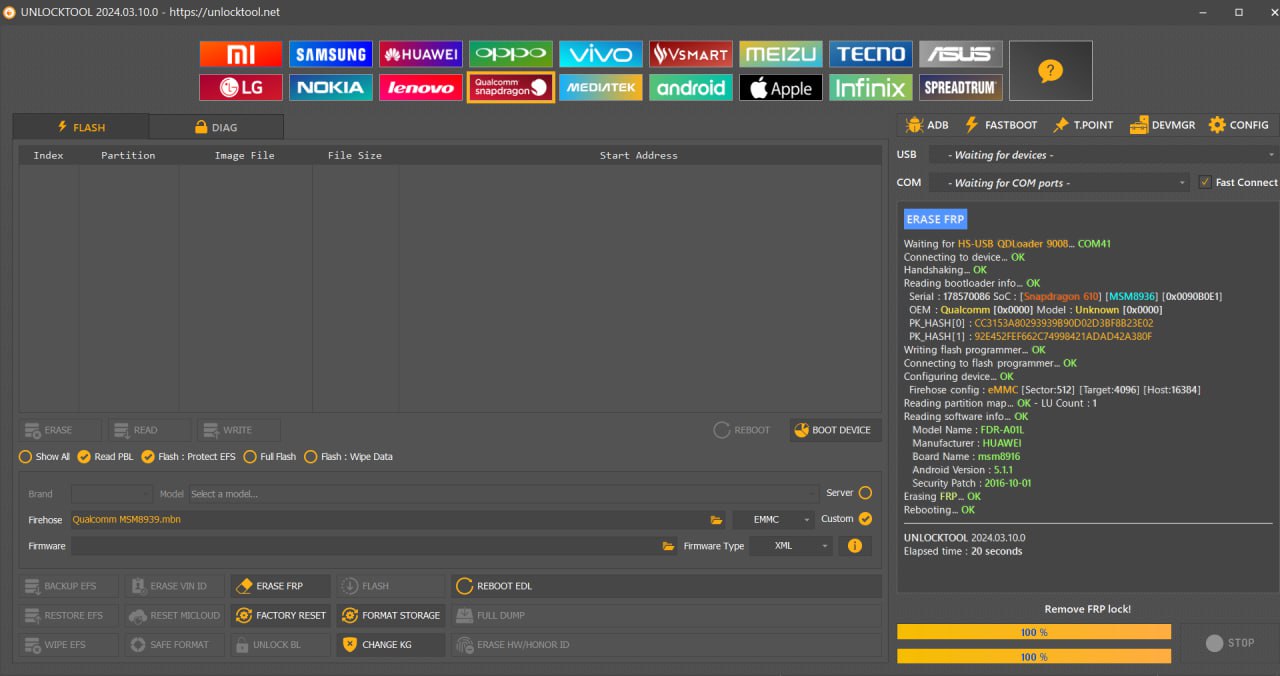Select the Vsmart brand logo
This screenshot has height=676, width=1280.
point(691,54)
